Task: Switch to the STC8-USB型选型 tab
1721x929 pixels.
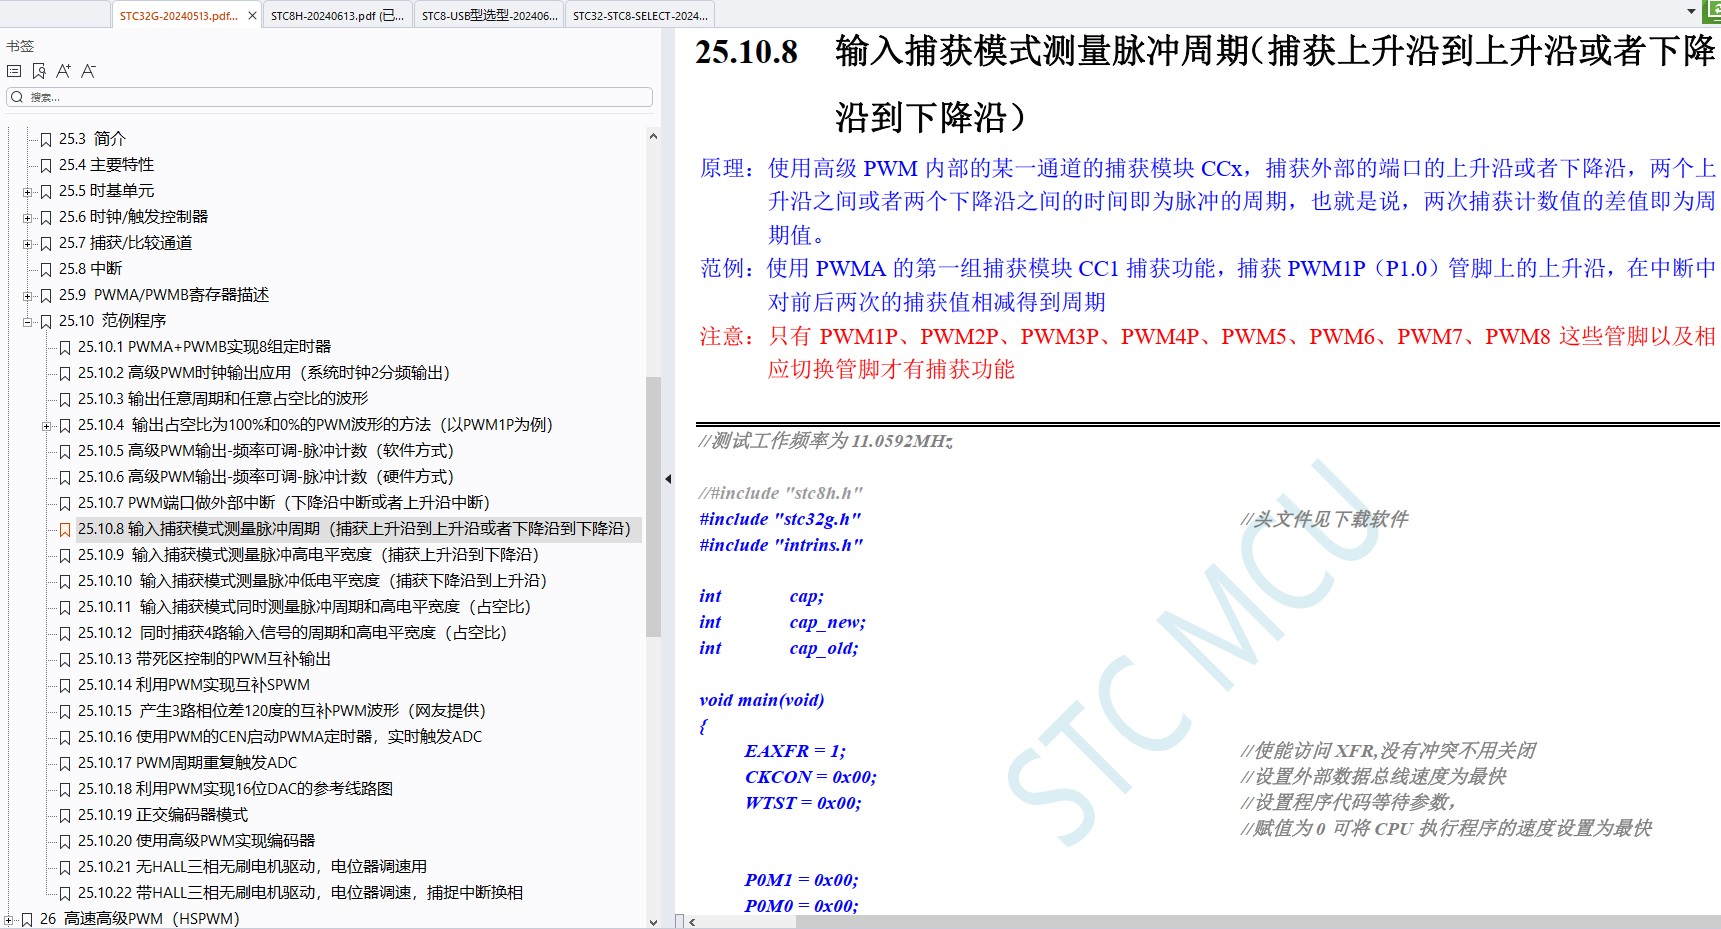Action: point(489,16)
